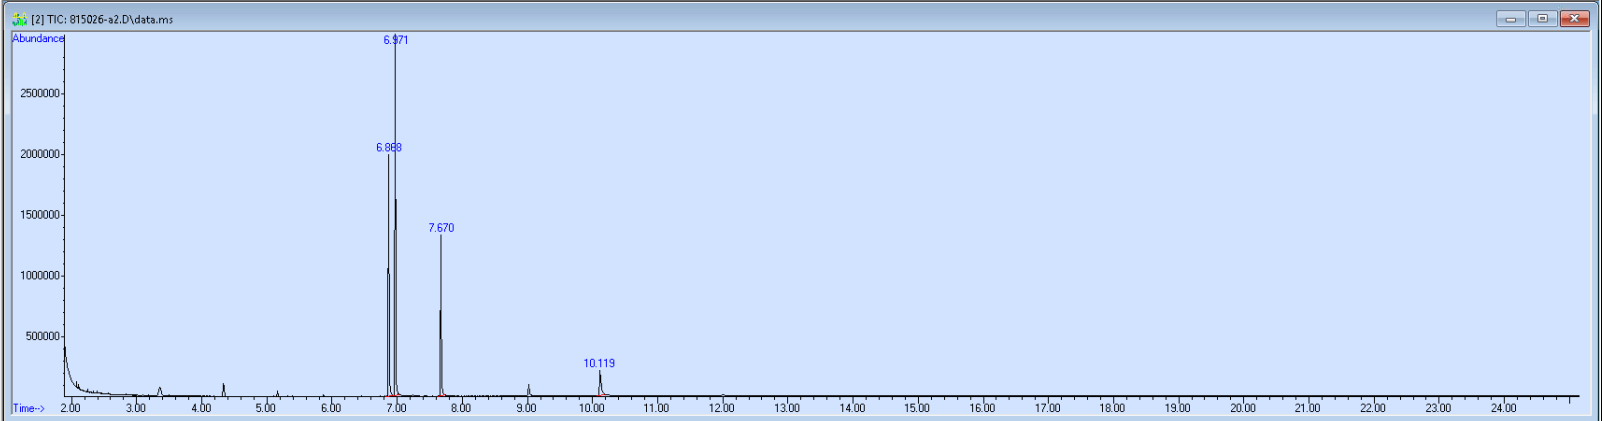Select the 6.868 peak label
Screen dimensions: 1602x421
(389, 147)
